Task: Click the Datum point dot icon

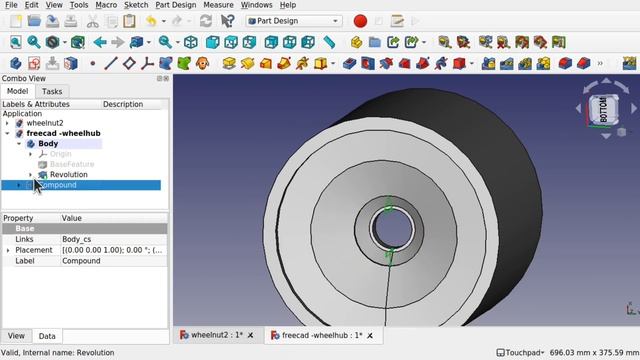Action: (x=93, y=63)
